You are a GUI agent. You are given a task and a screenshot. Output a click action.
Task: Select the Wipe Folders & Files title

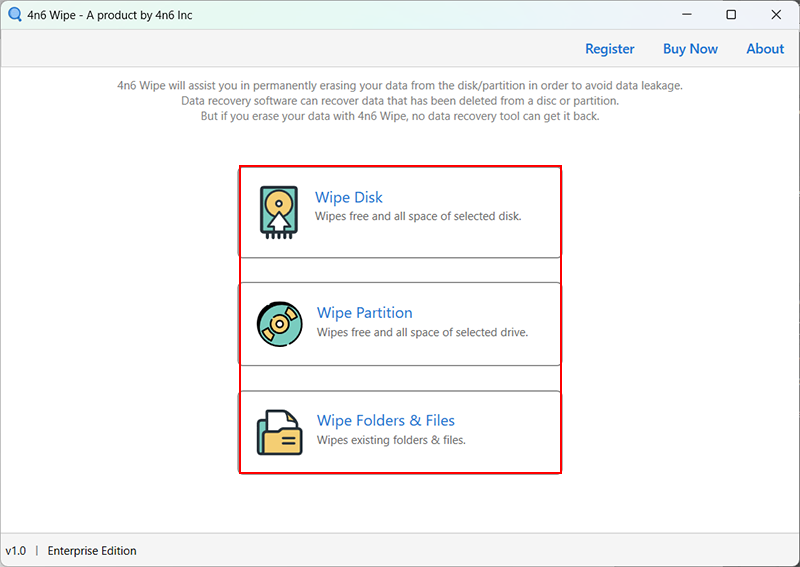coord(386,421)
